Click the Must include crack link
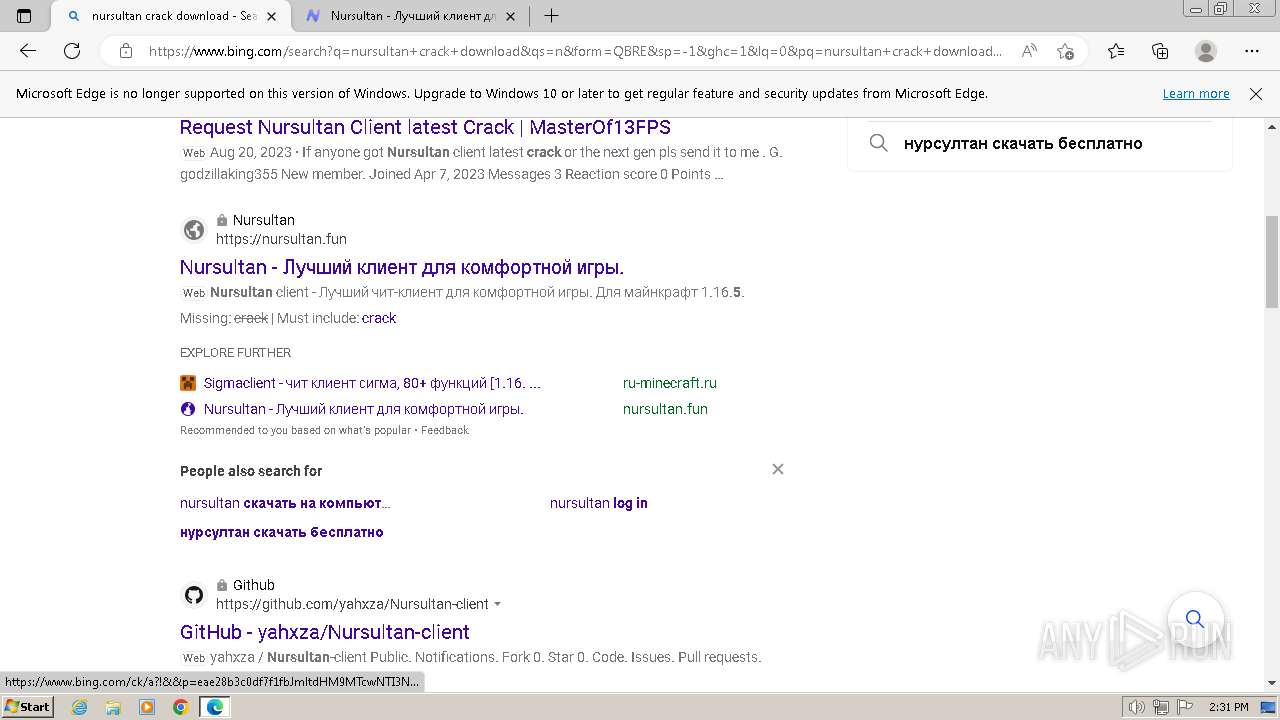Viewport: 1280px width, 720px height. 378,318
